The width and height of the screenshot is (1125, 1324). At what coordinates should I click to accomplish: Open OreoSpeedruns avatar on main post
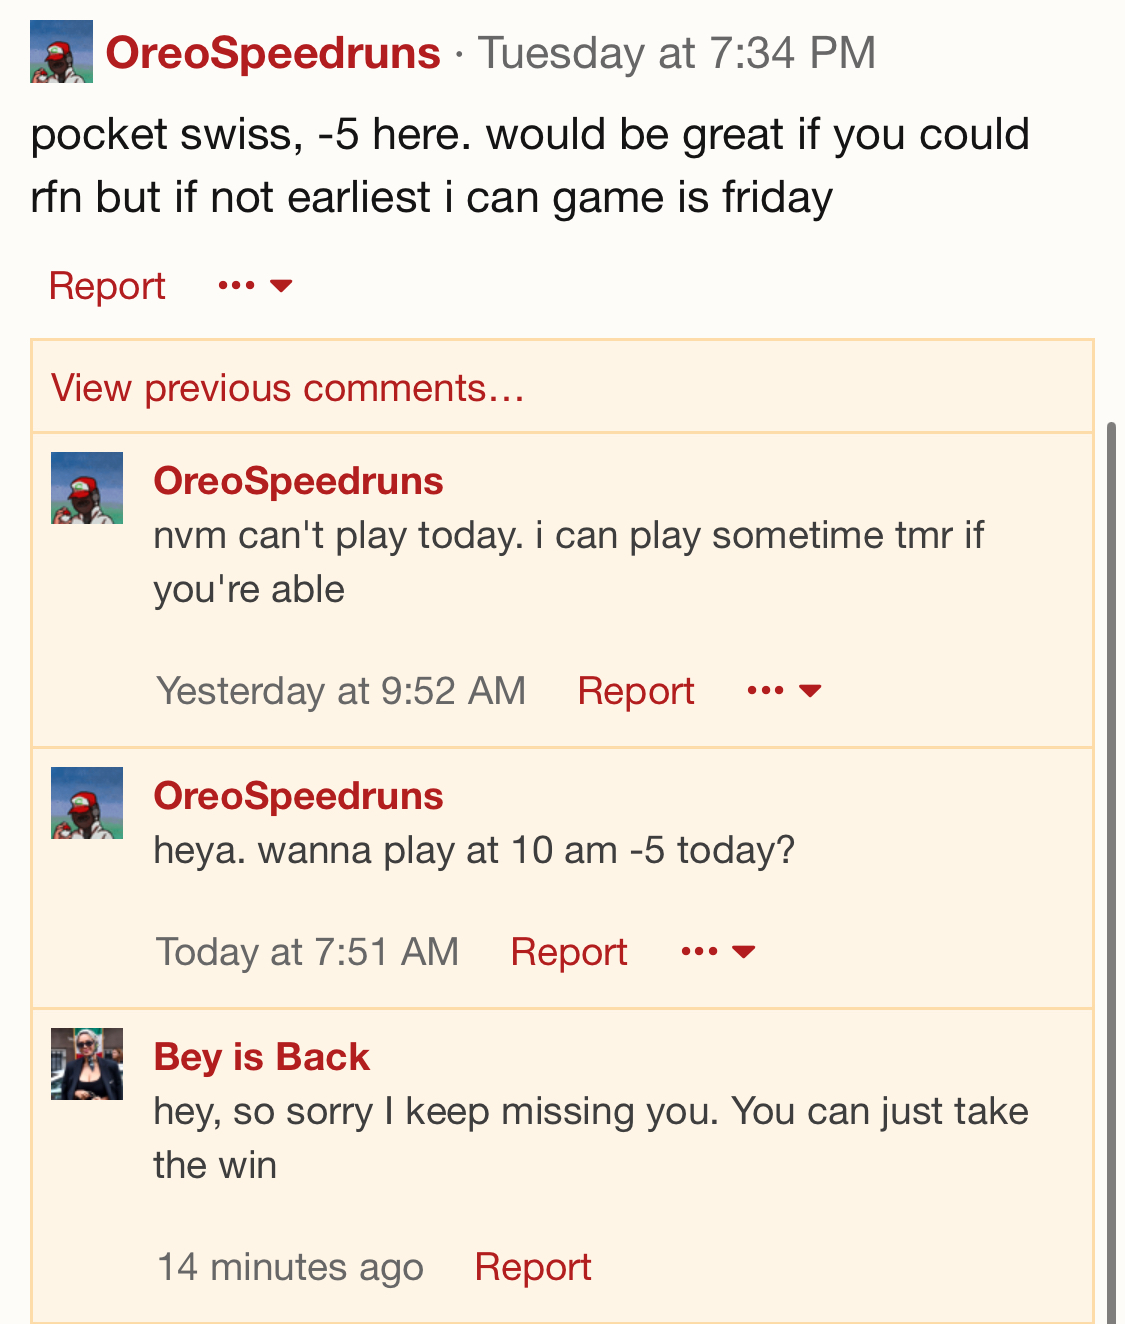point(61,52)
